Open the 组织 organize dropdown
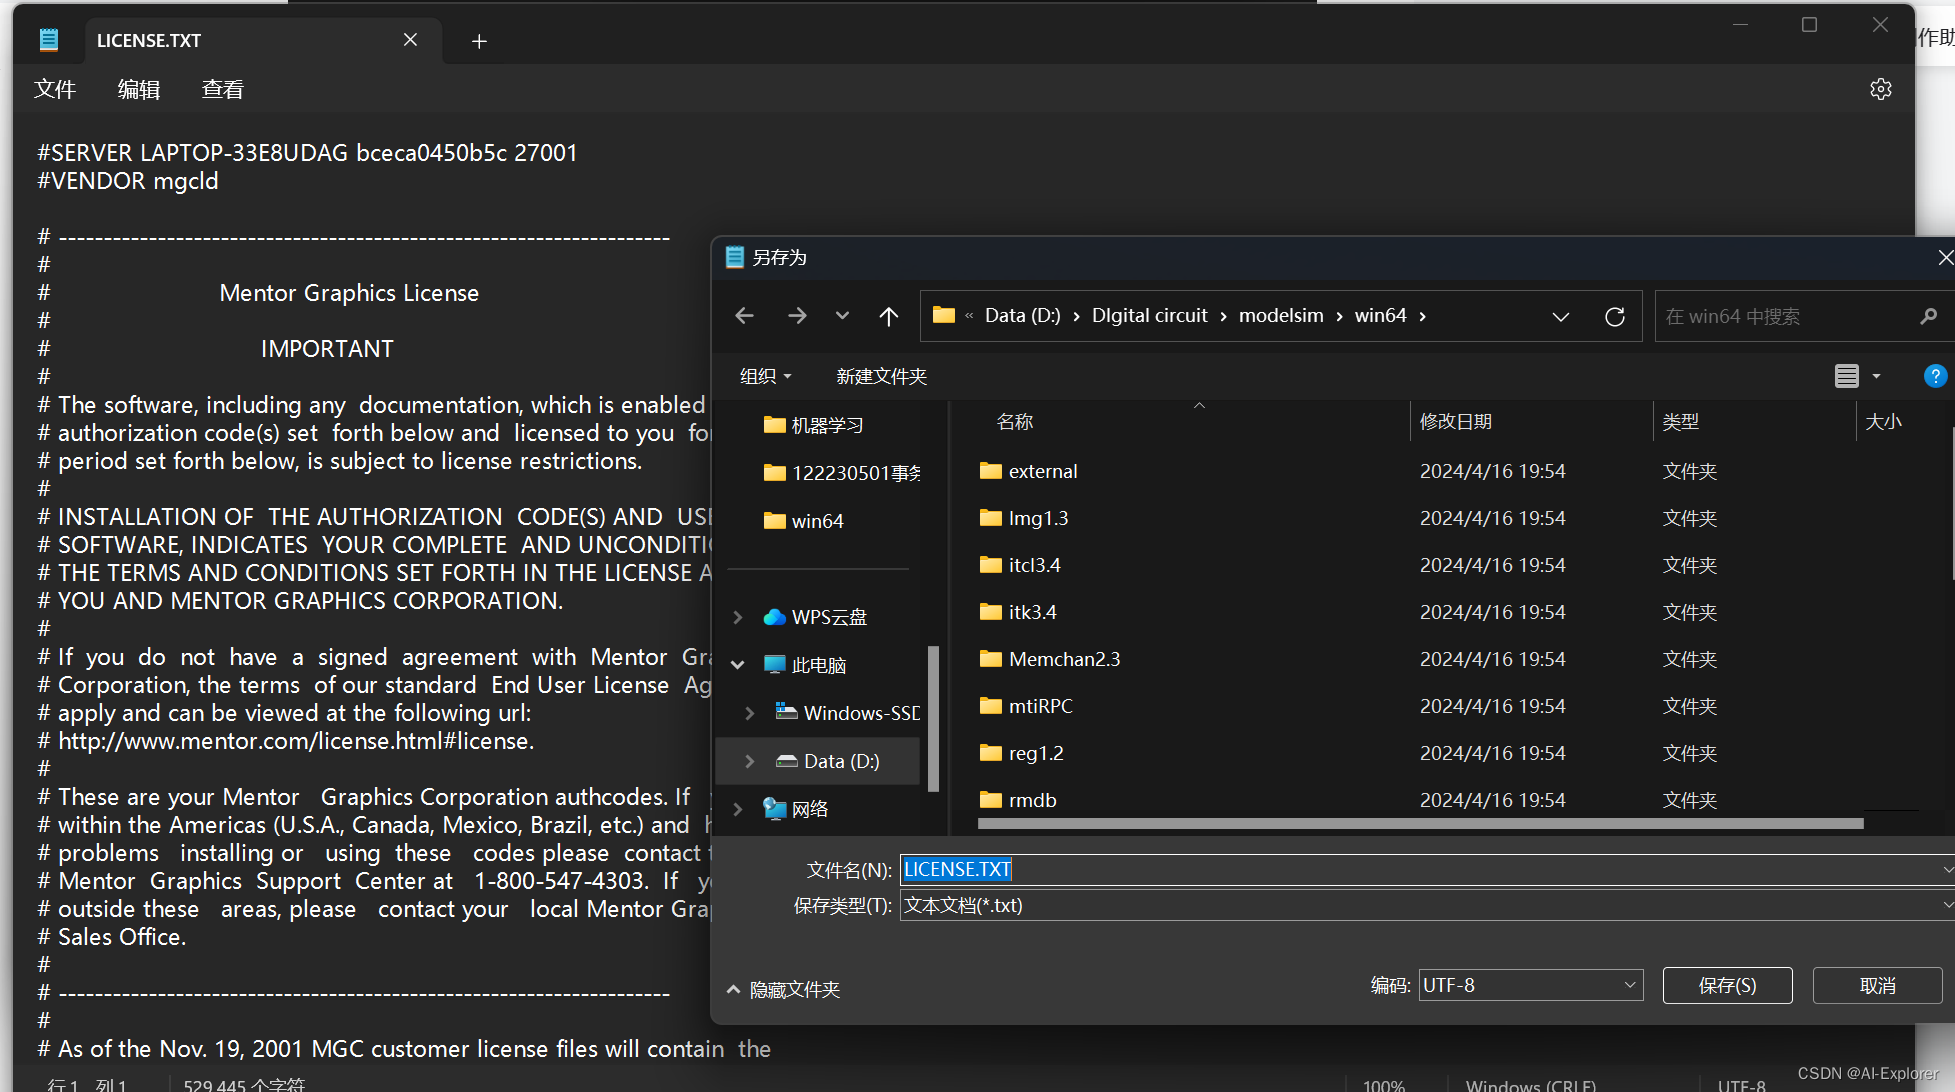This screenshot has width=1955, height=1092. 765,376
